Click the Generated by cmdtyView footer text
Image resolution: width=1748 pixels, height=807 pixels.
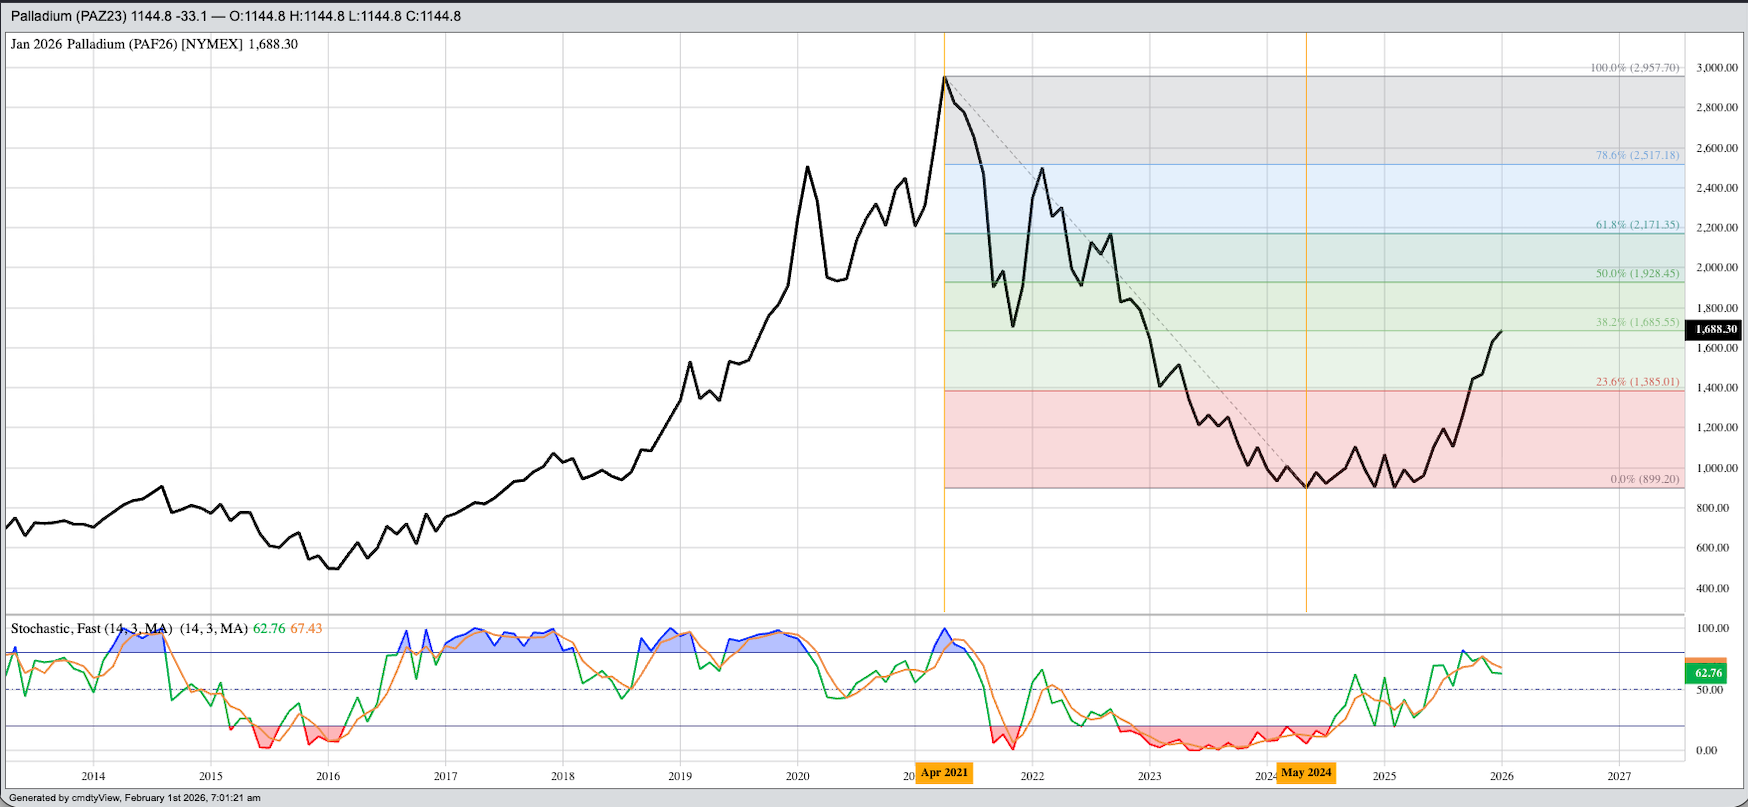[135, 798]
